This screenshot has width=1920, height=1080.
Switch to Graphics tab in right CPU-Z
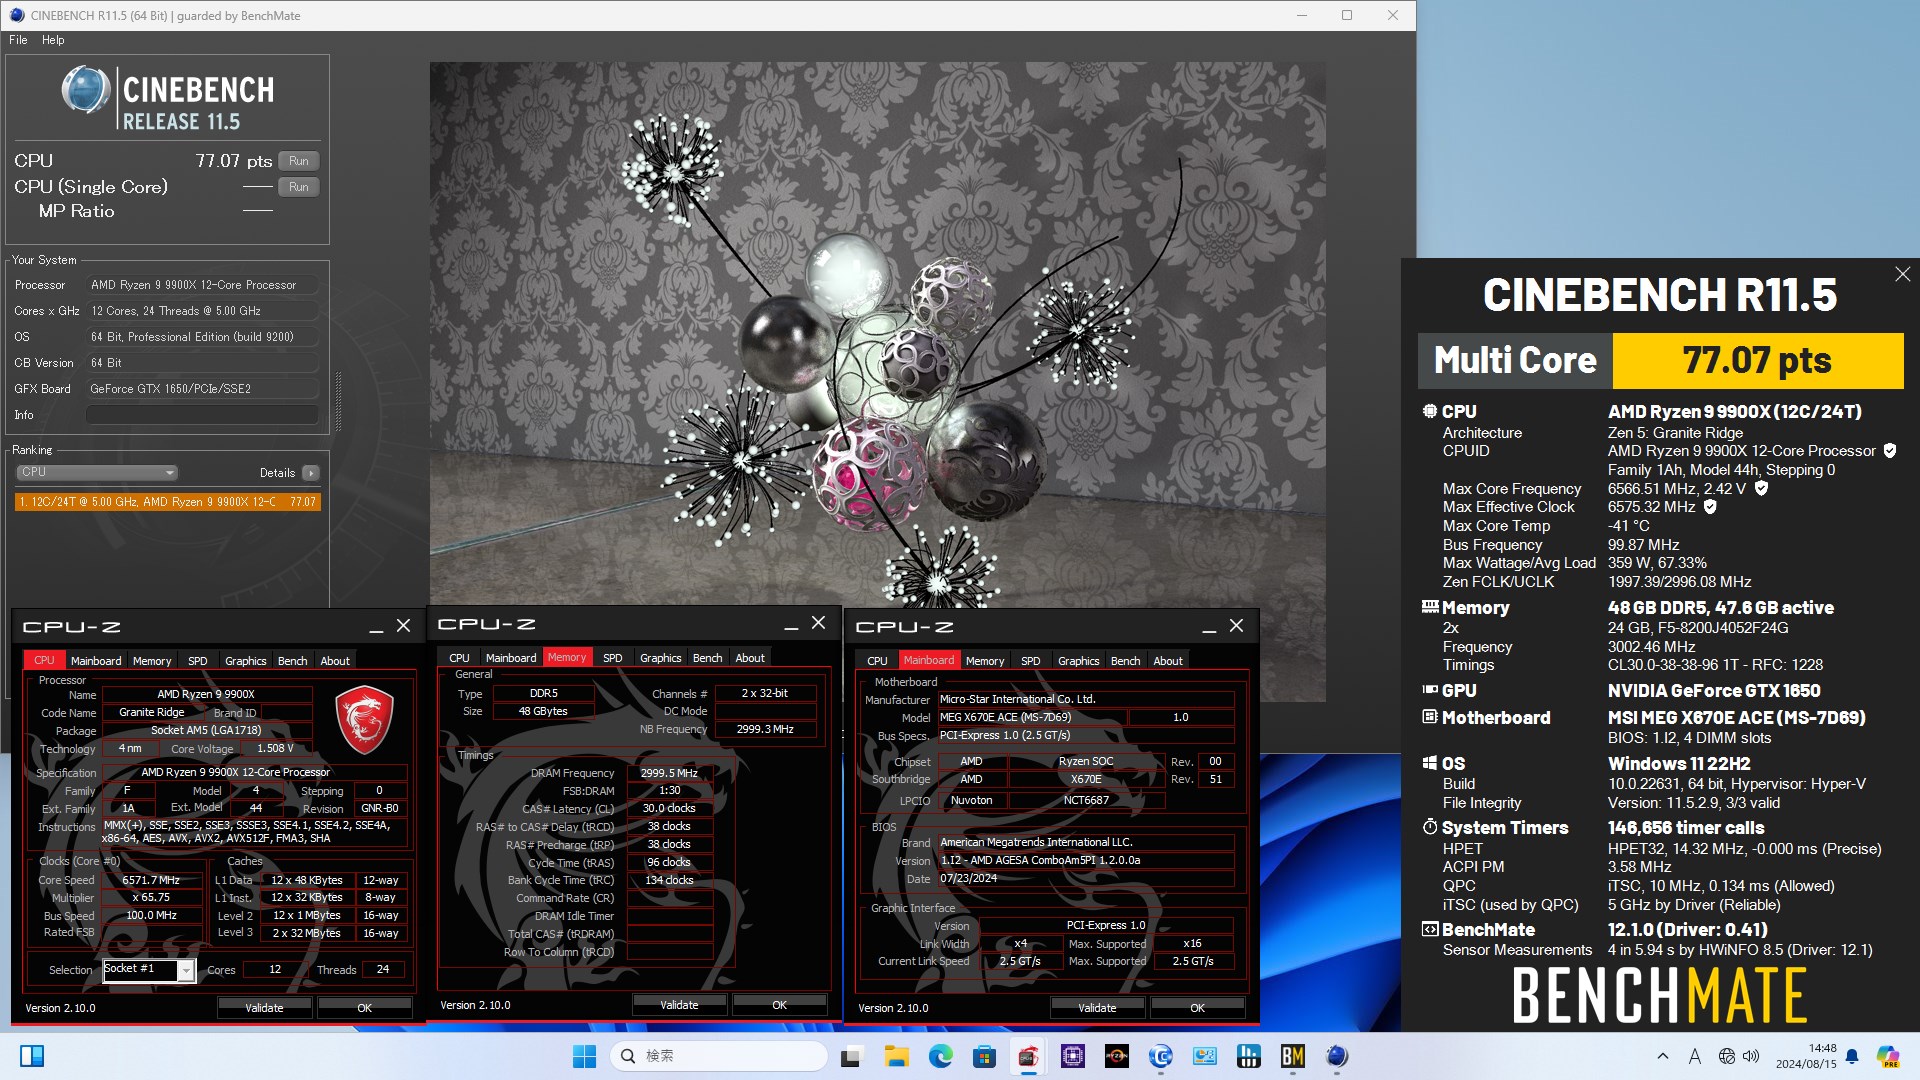(1078, 661)
